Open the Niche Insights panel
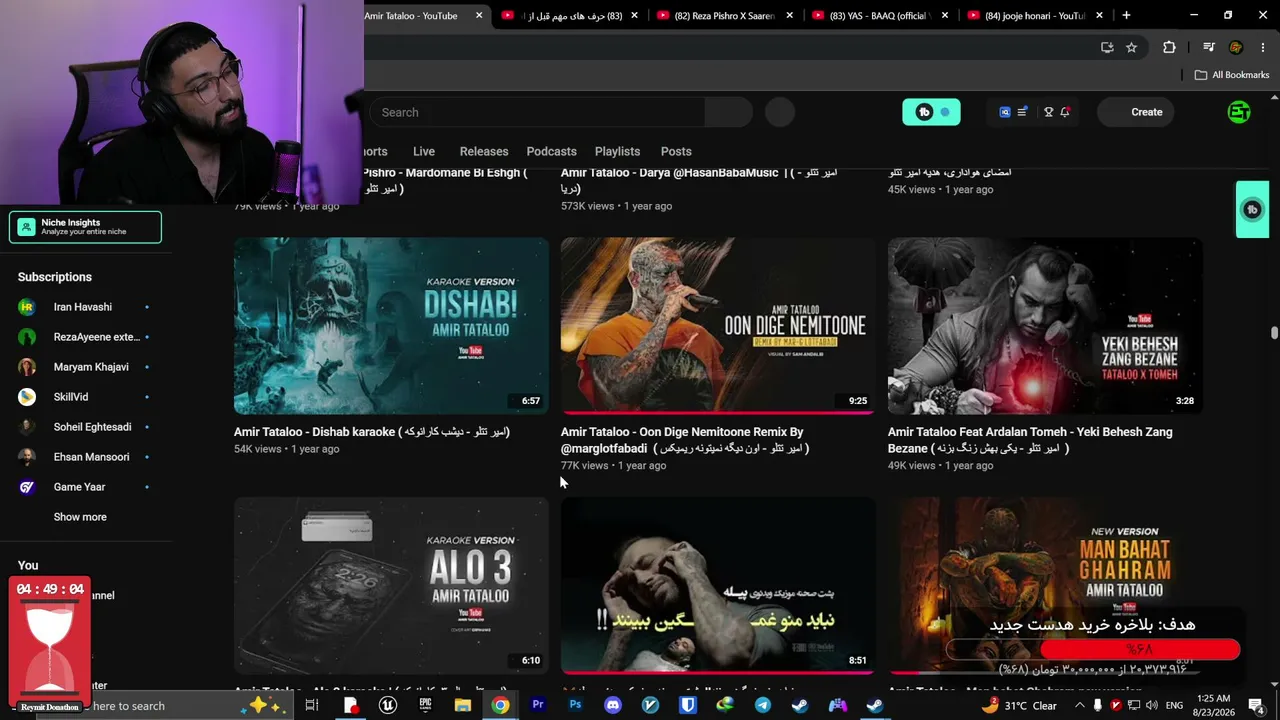1280x720 pixels. coord(85,227)
